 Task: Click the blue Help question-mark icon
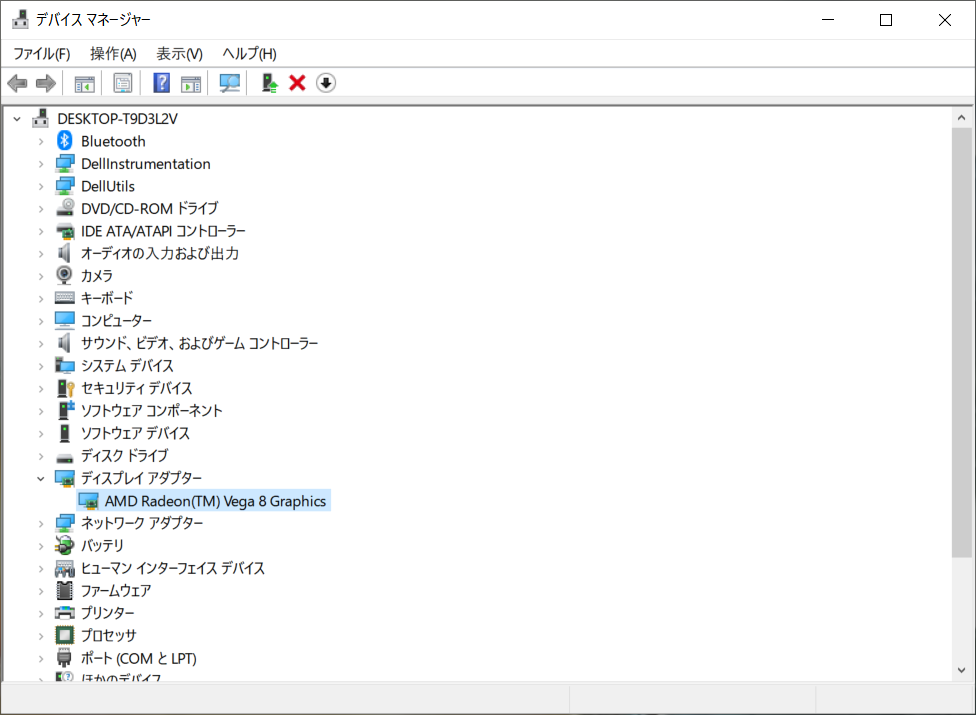162,83
